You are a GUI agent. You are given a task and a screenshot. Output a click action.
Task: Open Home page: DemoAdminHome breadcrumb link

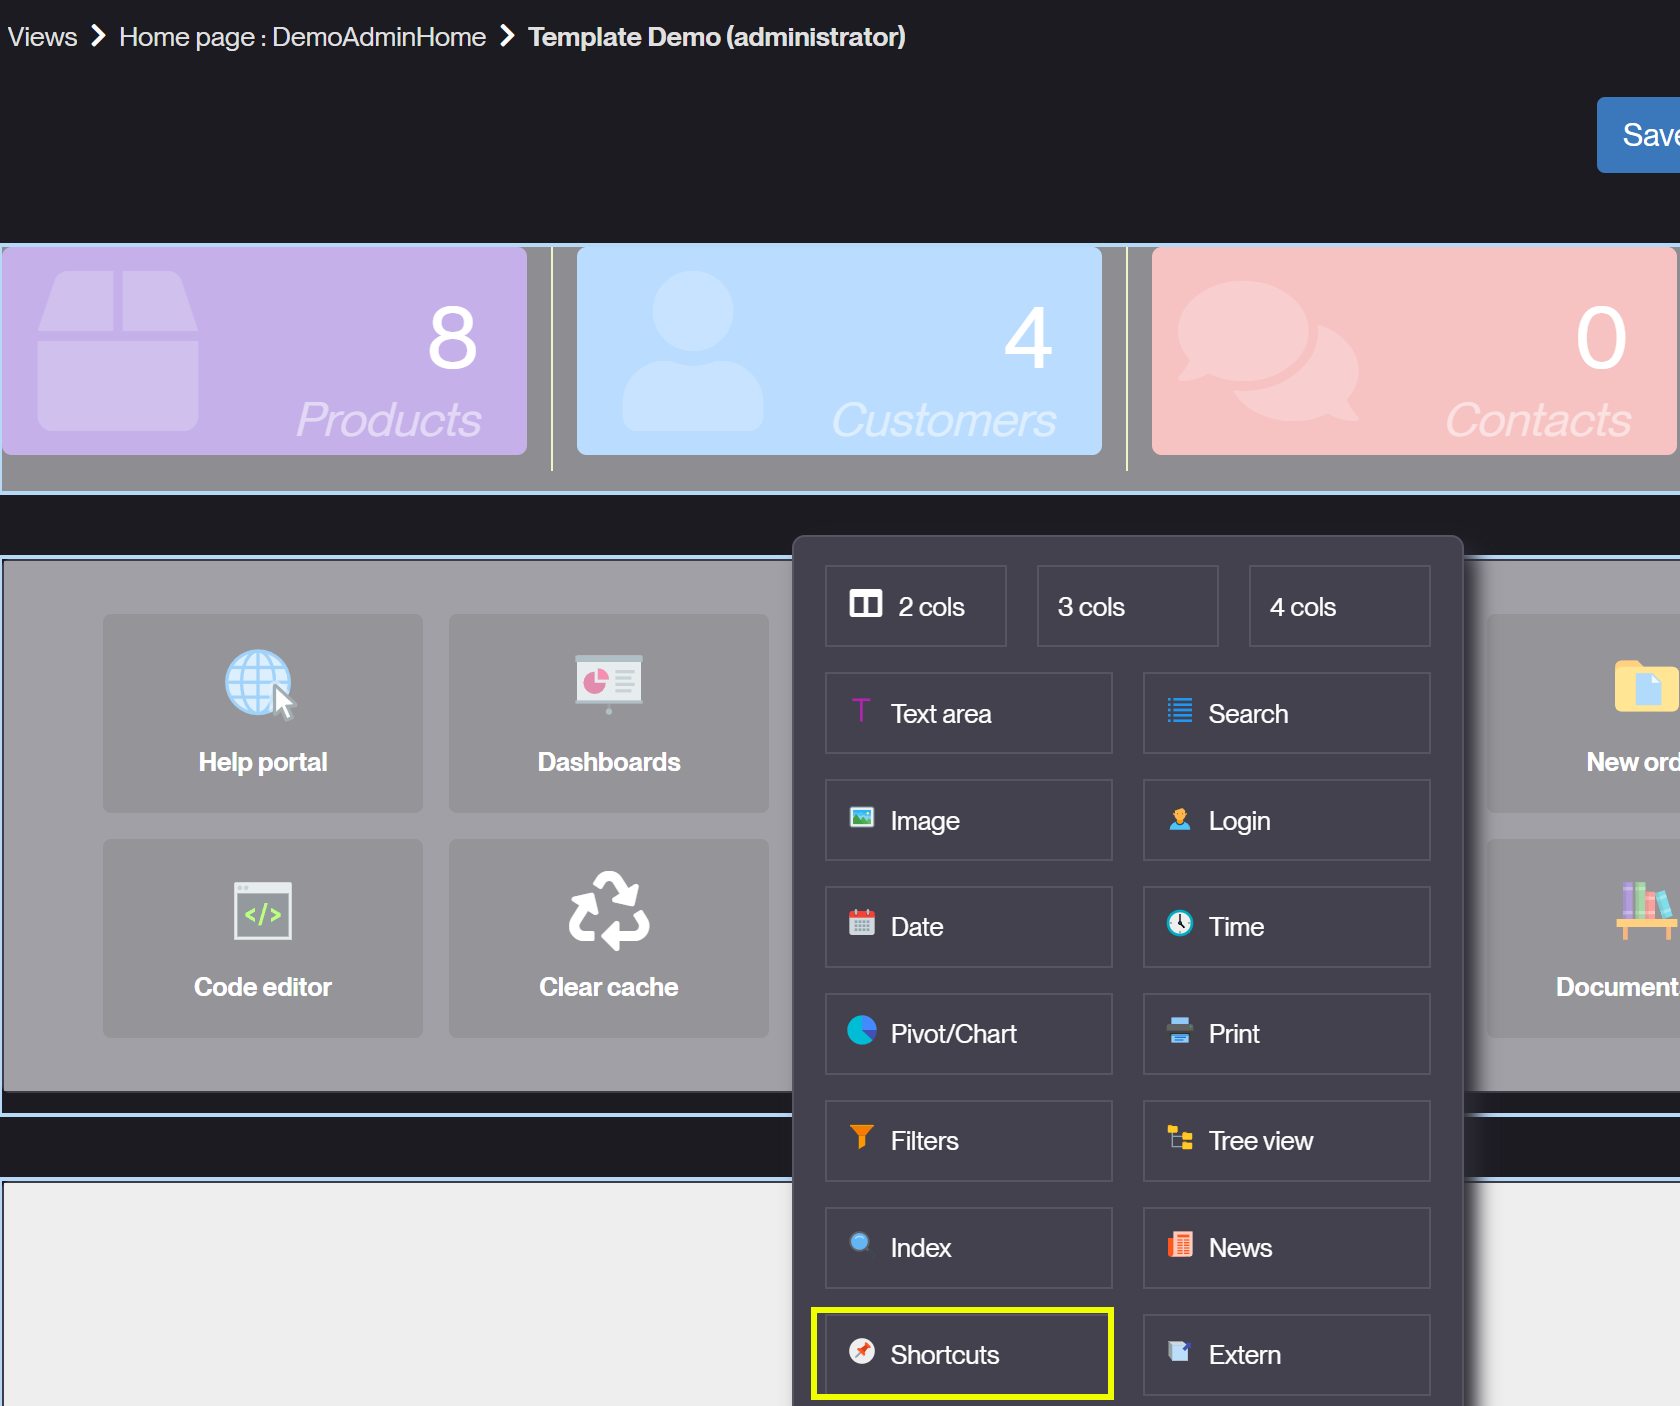click(302, 37)
